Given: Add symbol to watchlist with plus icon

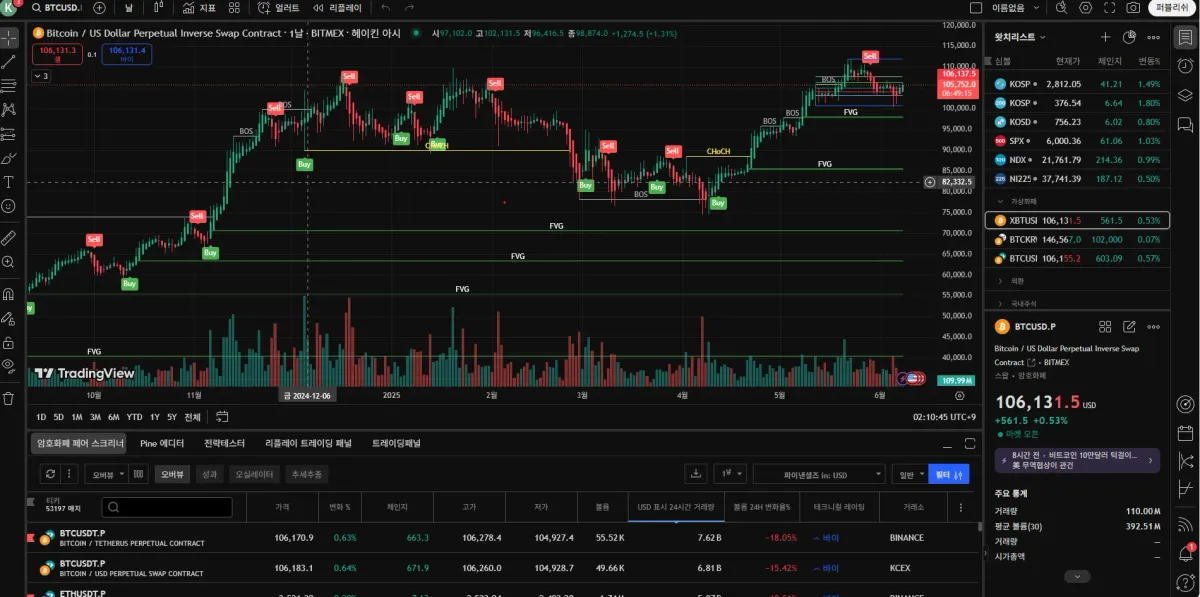Looking at the screenshot, I should pos(1105,37).
